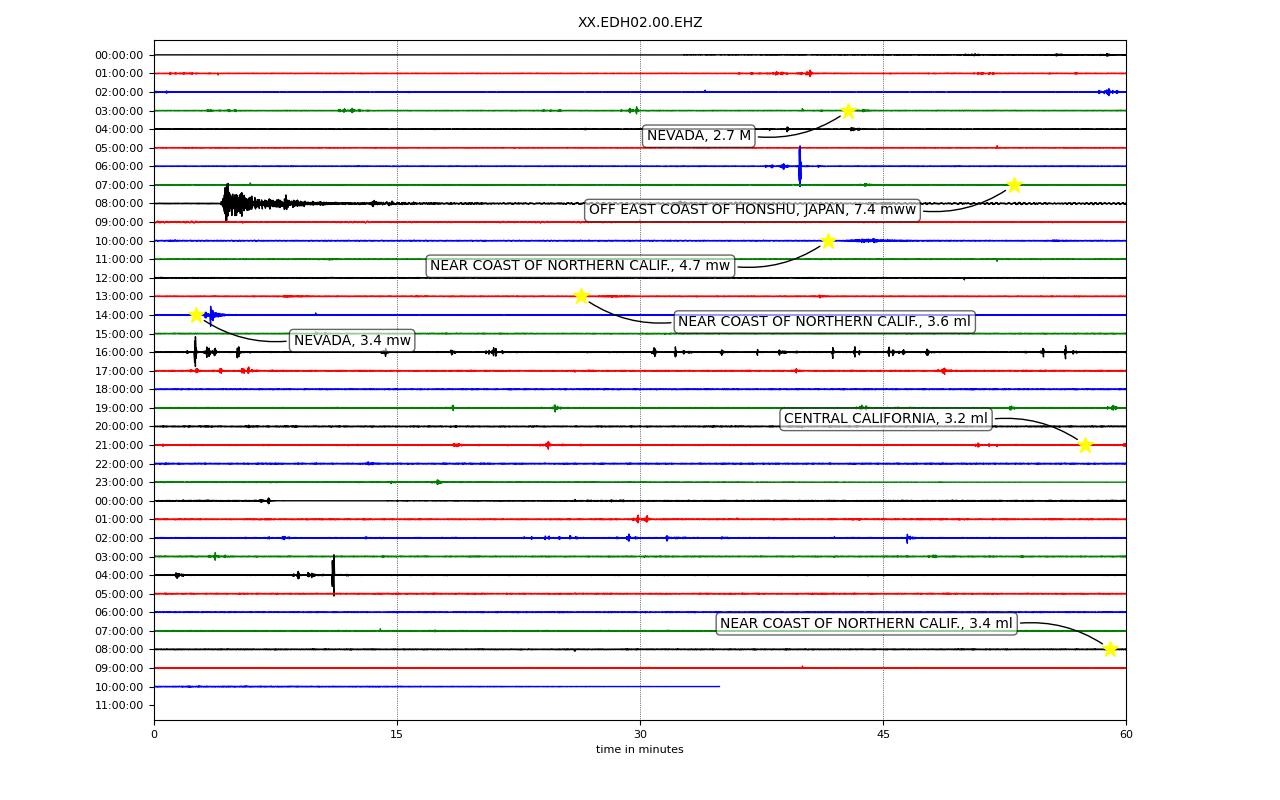Select the 16:00:00 time label on the axis
The width and height of the screenshot is (1280, 800).
[x=119, y=352]
